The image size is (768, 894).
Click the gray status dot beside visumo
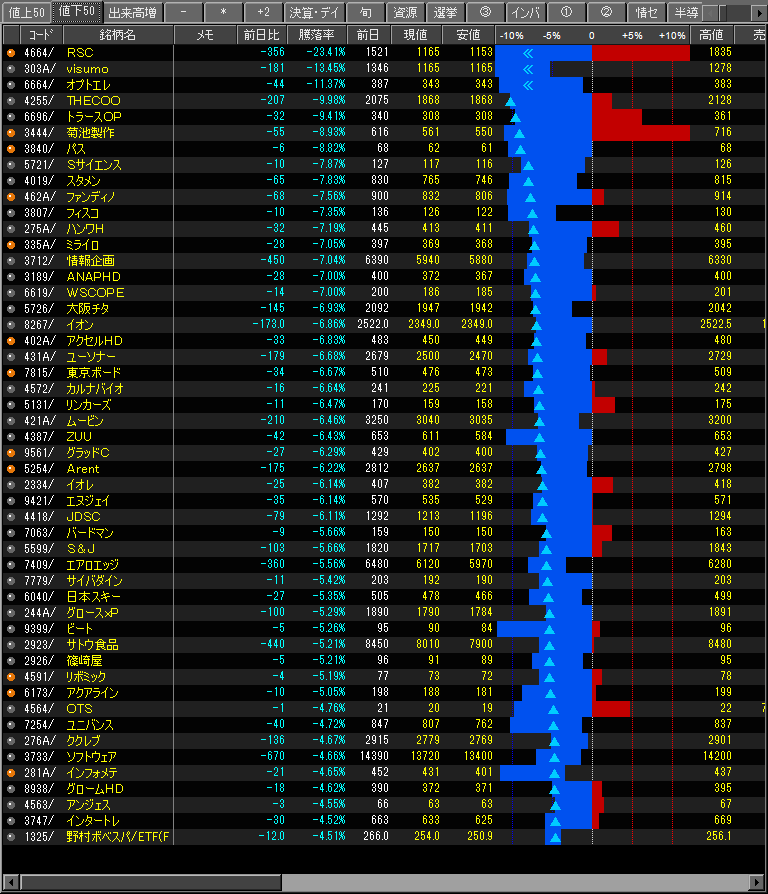11,68
